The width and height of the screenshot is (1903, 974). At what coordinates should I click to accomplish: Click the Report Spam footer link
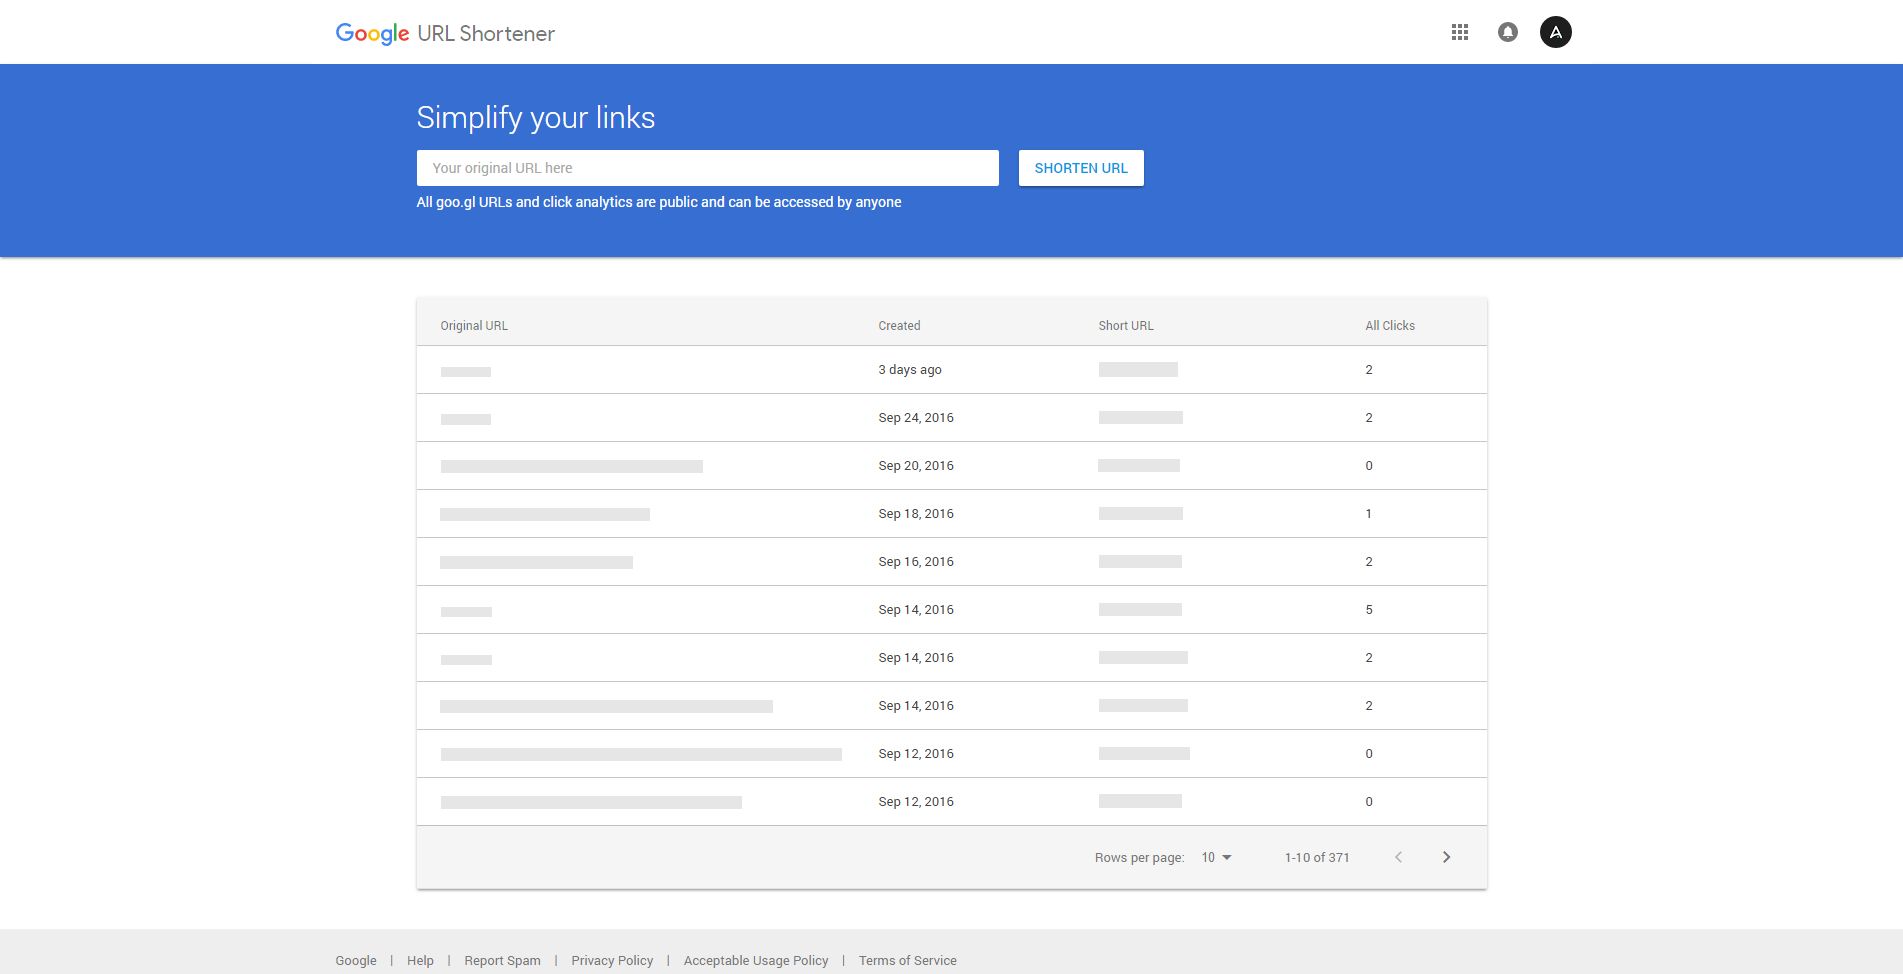click(x=502, y=960)
